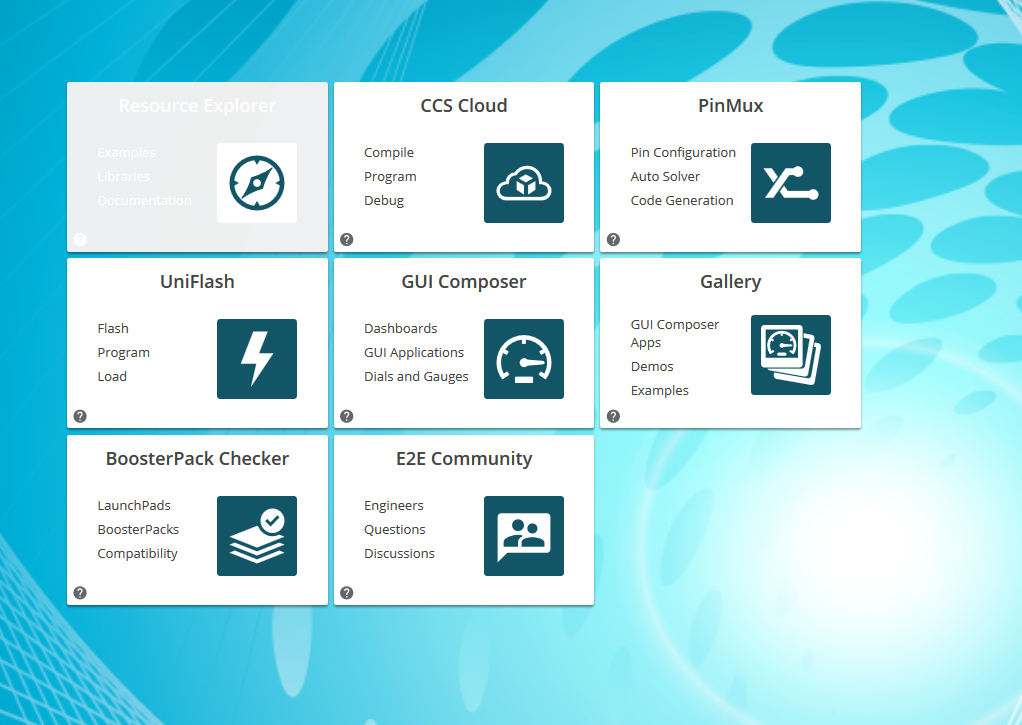The image size is (1022, 725).
Task: Click 'Documentation' in Resource Explorer card
Action: 145,201
